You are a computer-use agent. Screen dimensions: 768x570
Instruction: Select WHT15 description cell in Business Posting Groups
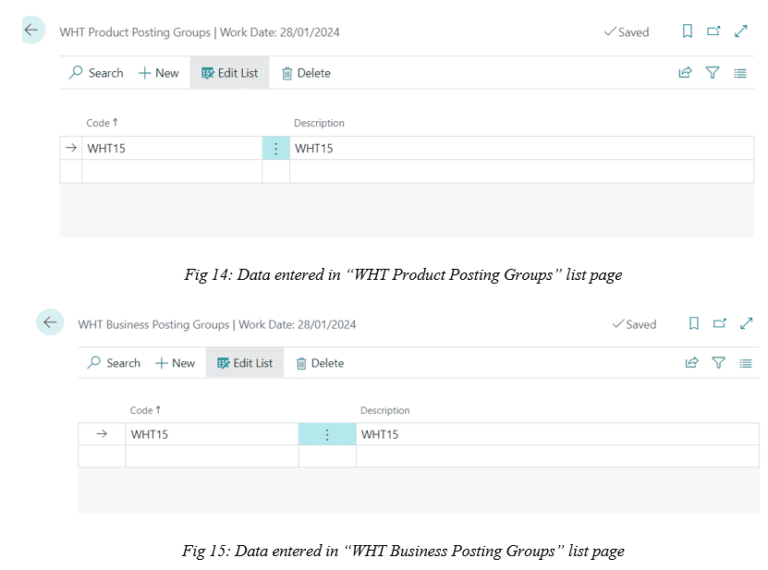point(558,434)
